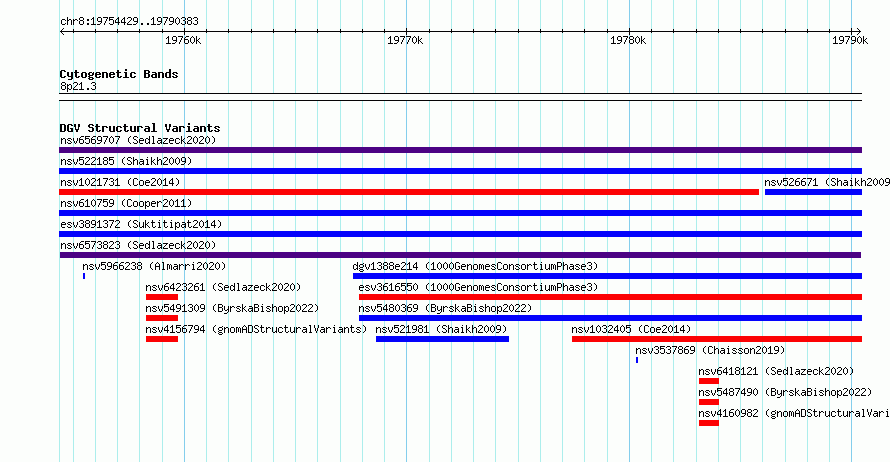Select the blue nsv526671 variant bar
Screen dimensions: 890x462
tap(813, 192)
